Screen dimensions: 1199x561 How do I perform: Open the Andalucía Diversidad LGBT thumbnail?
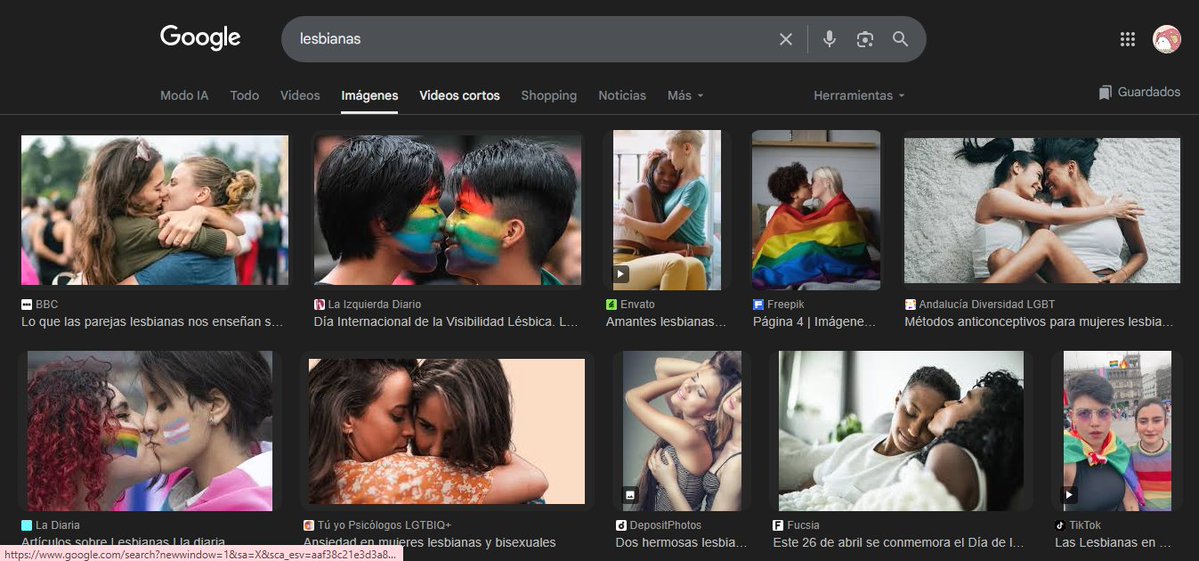(x=1042, y=210)
